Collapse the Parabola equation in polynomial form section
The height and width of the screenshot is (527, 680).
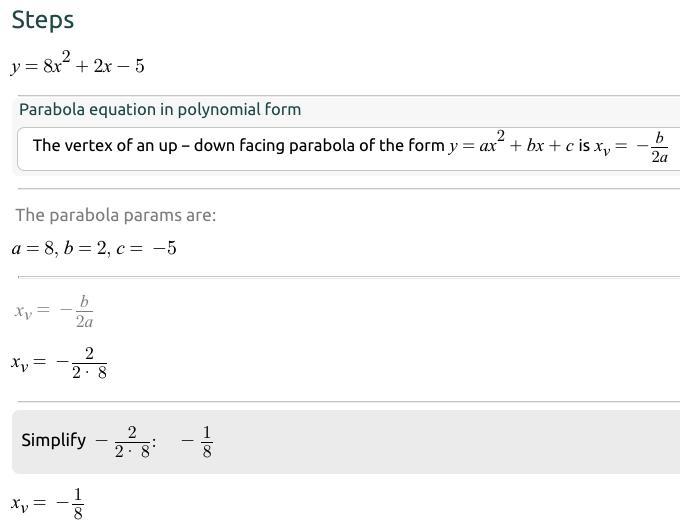tap(160, 109)
